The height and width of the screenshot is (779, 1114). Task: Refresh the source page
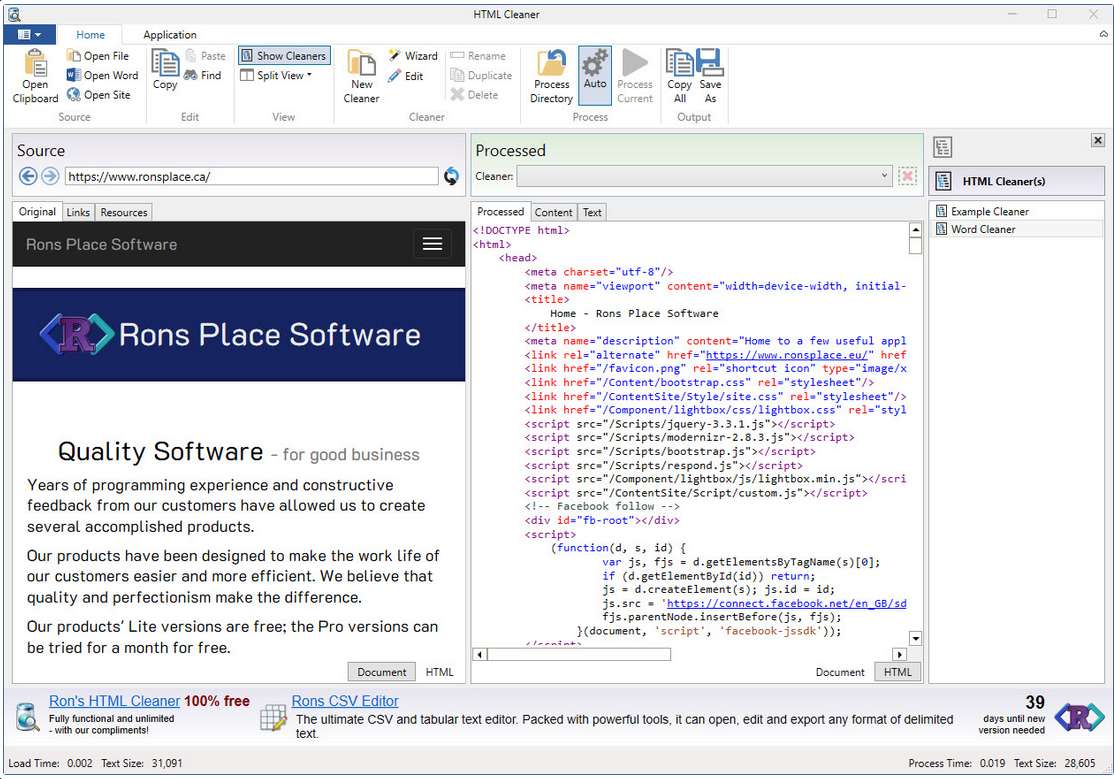[451, 176]
